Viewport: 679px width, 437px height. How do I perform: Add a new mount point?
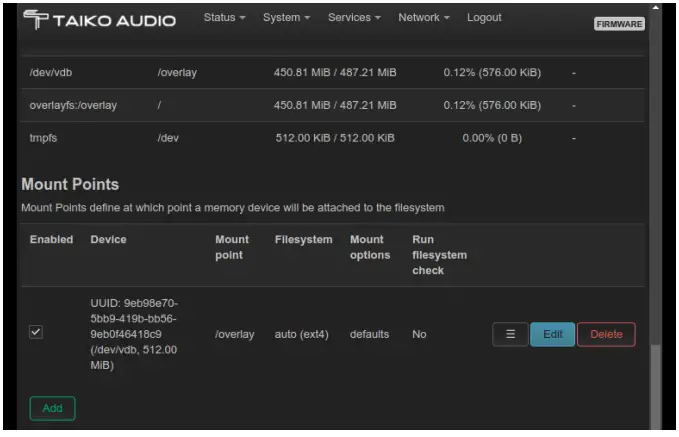click(52, 408)
